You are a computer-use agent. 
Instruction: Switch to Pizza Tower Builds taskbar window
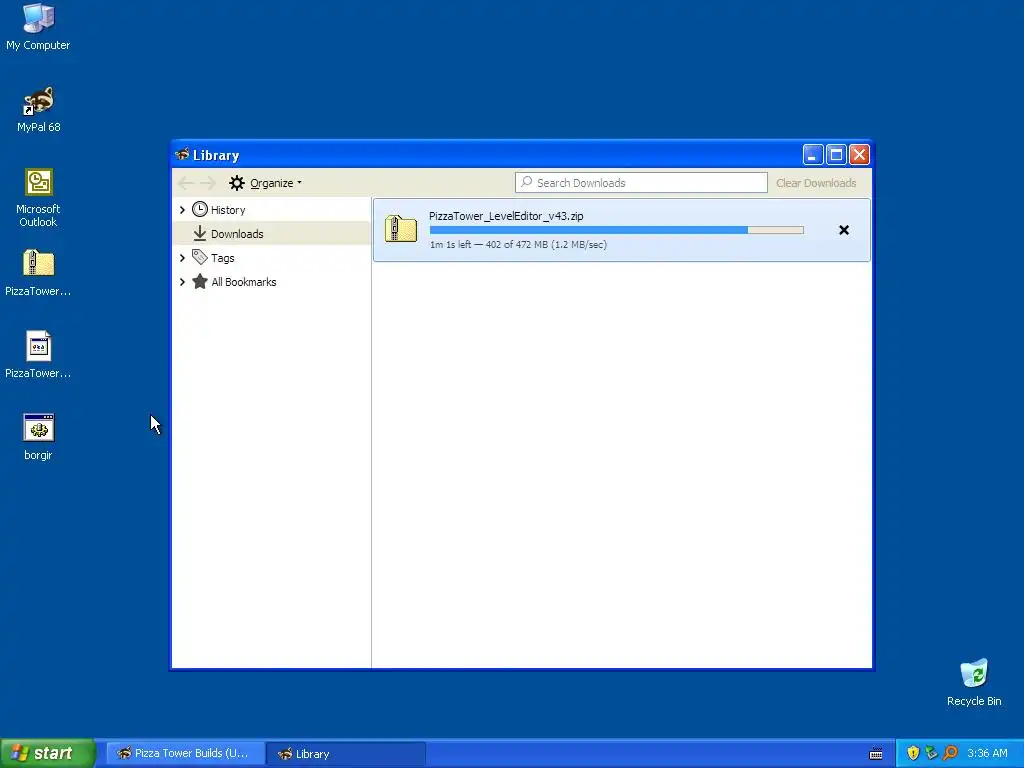point(185,753)
